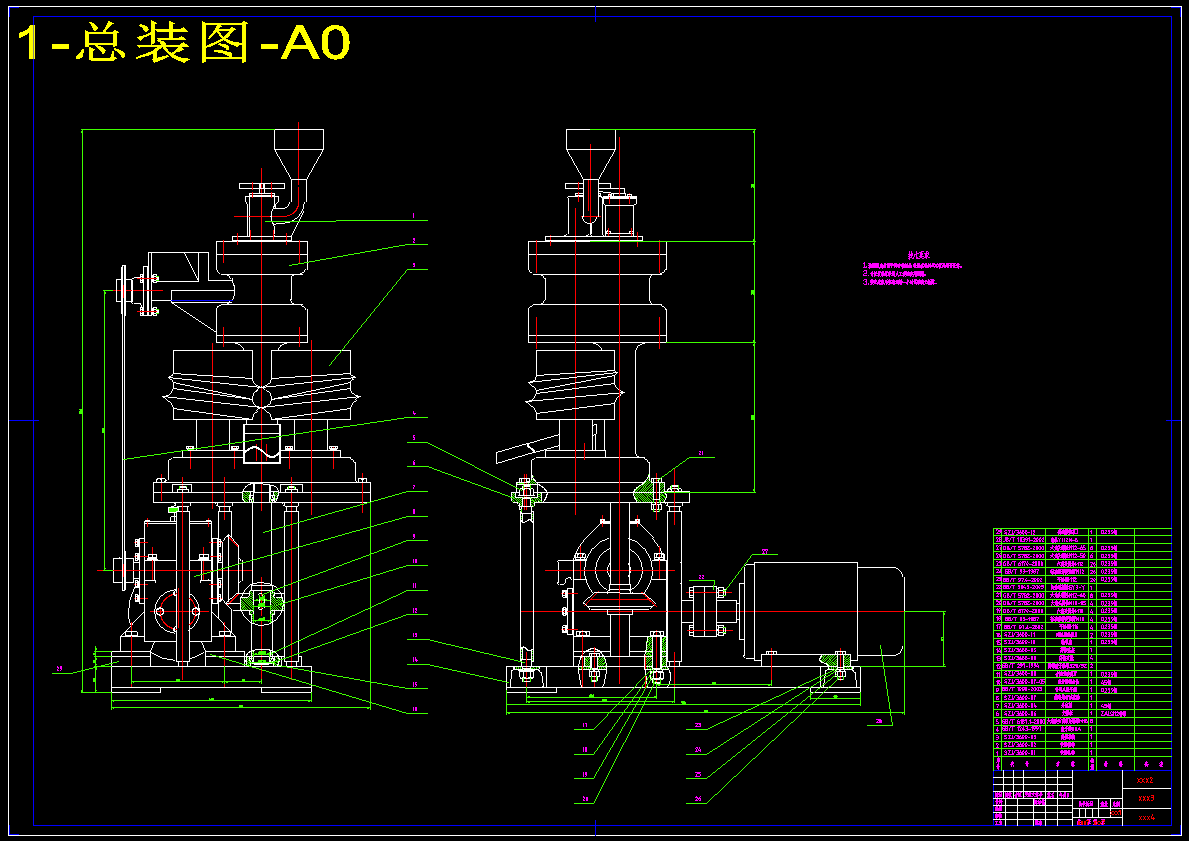Pick part balloon number 17 label
The image size is (1189, 841).
pyautogui.click(x=585, y=725)
